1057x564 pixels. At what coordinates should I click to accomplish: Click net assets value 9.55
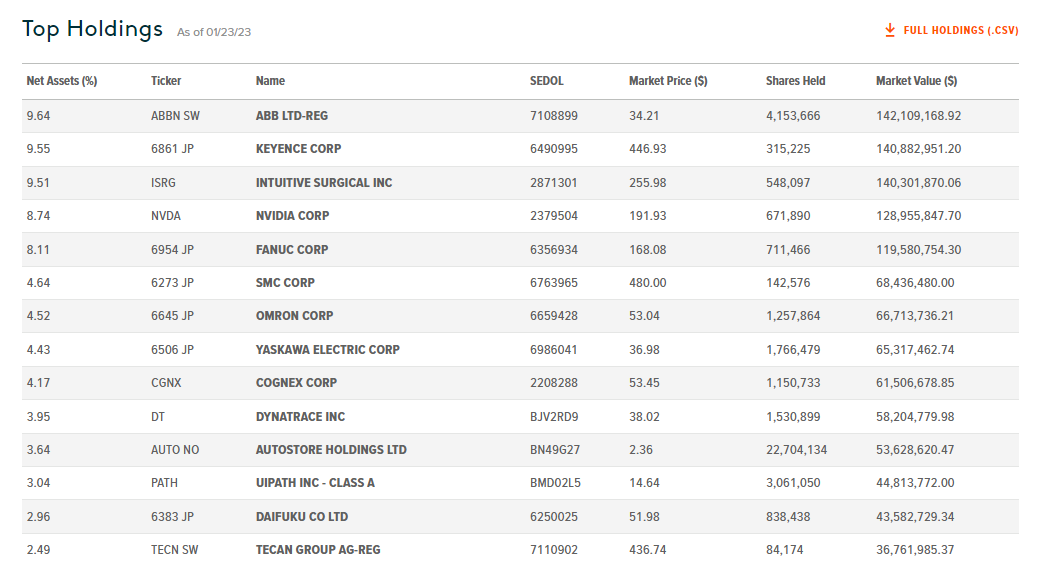click(38, 149)
